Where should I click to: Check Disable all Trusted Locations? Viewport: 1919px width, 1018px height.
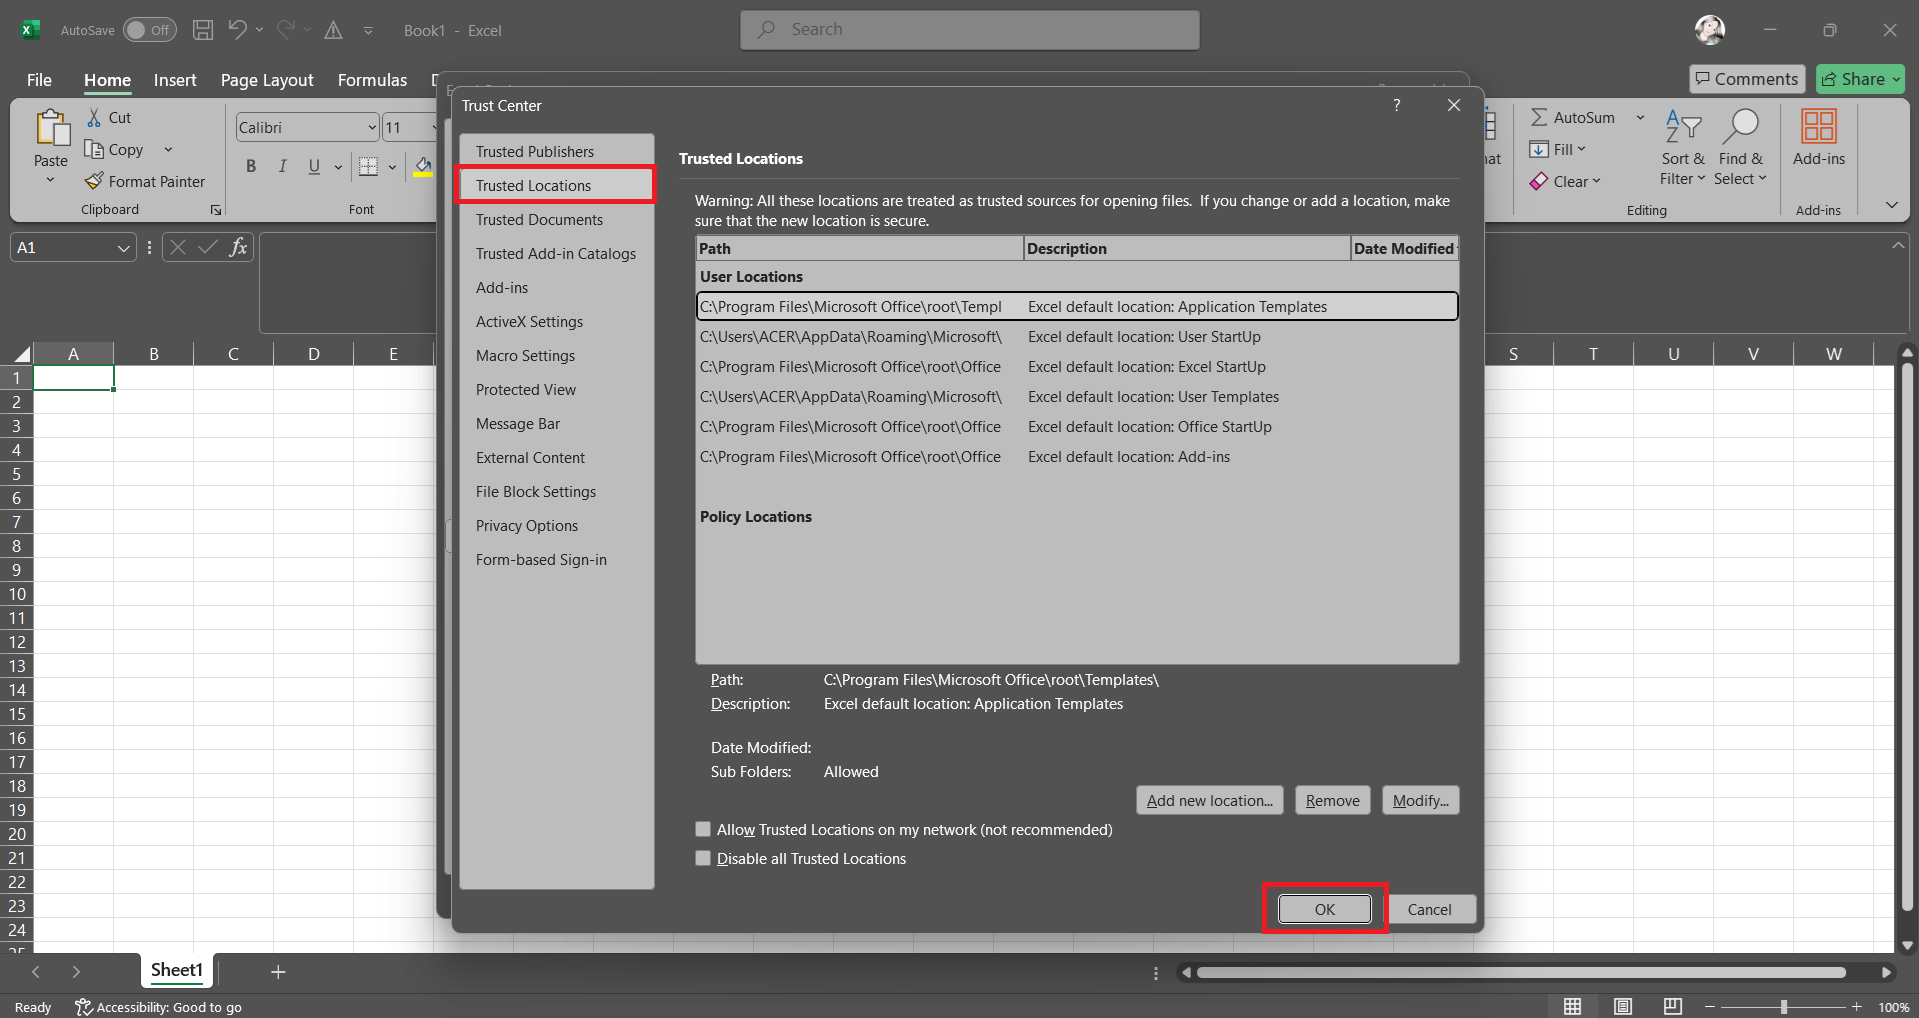pos(703,858)
